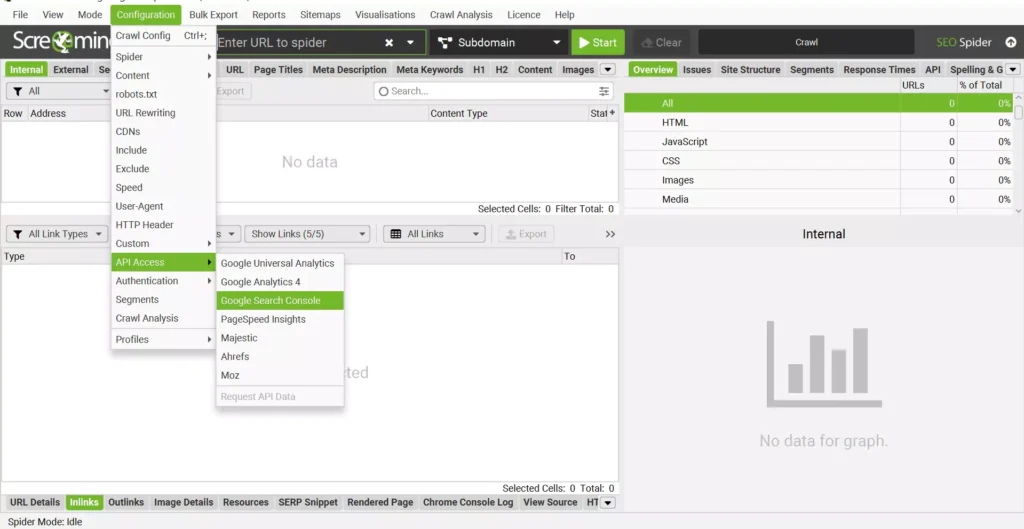The image size is (1024, 529).
Task: Select User-Agent in the Configuration menu
Action: [x=163, y=206]
